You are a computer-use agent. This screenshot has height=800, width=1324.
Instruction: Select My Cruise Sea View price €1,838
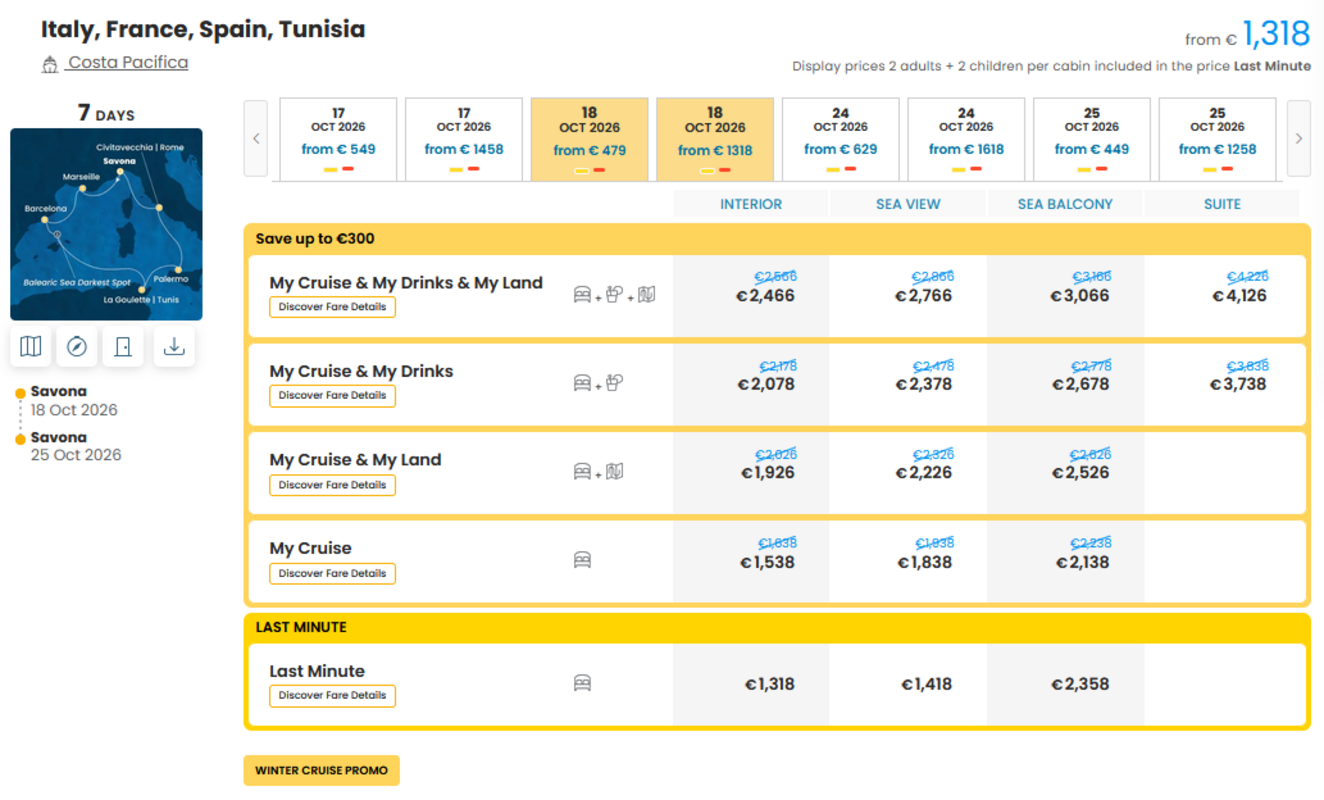[924, 562]
